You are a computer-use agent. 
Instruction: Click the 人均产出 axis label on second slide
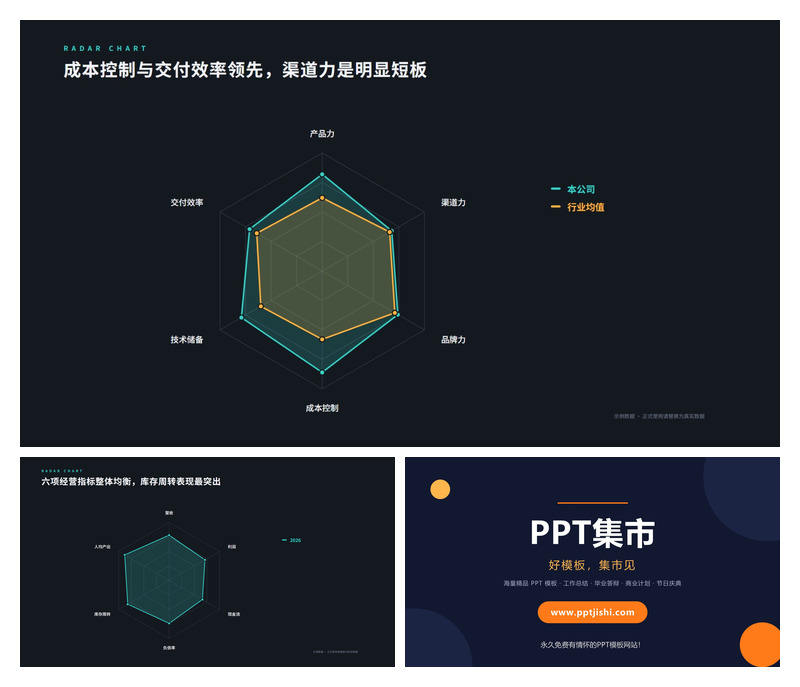click(x=102, y=547)
